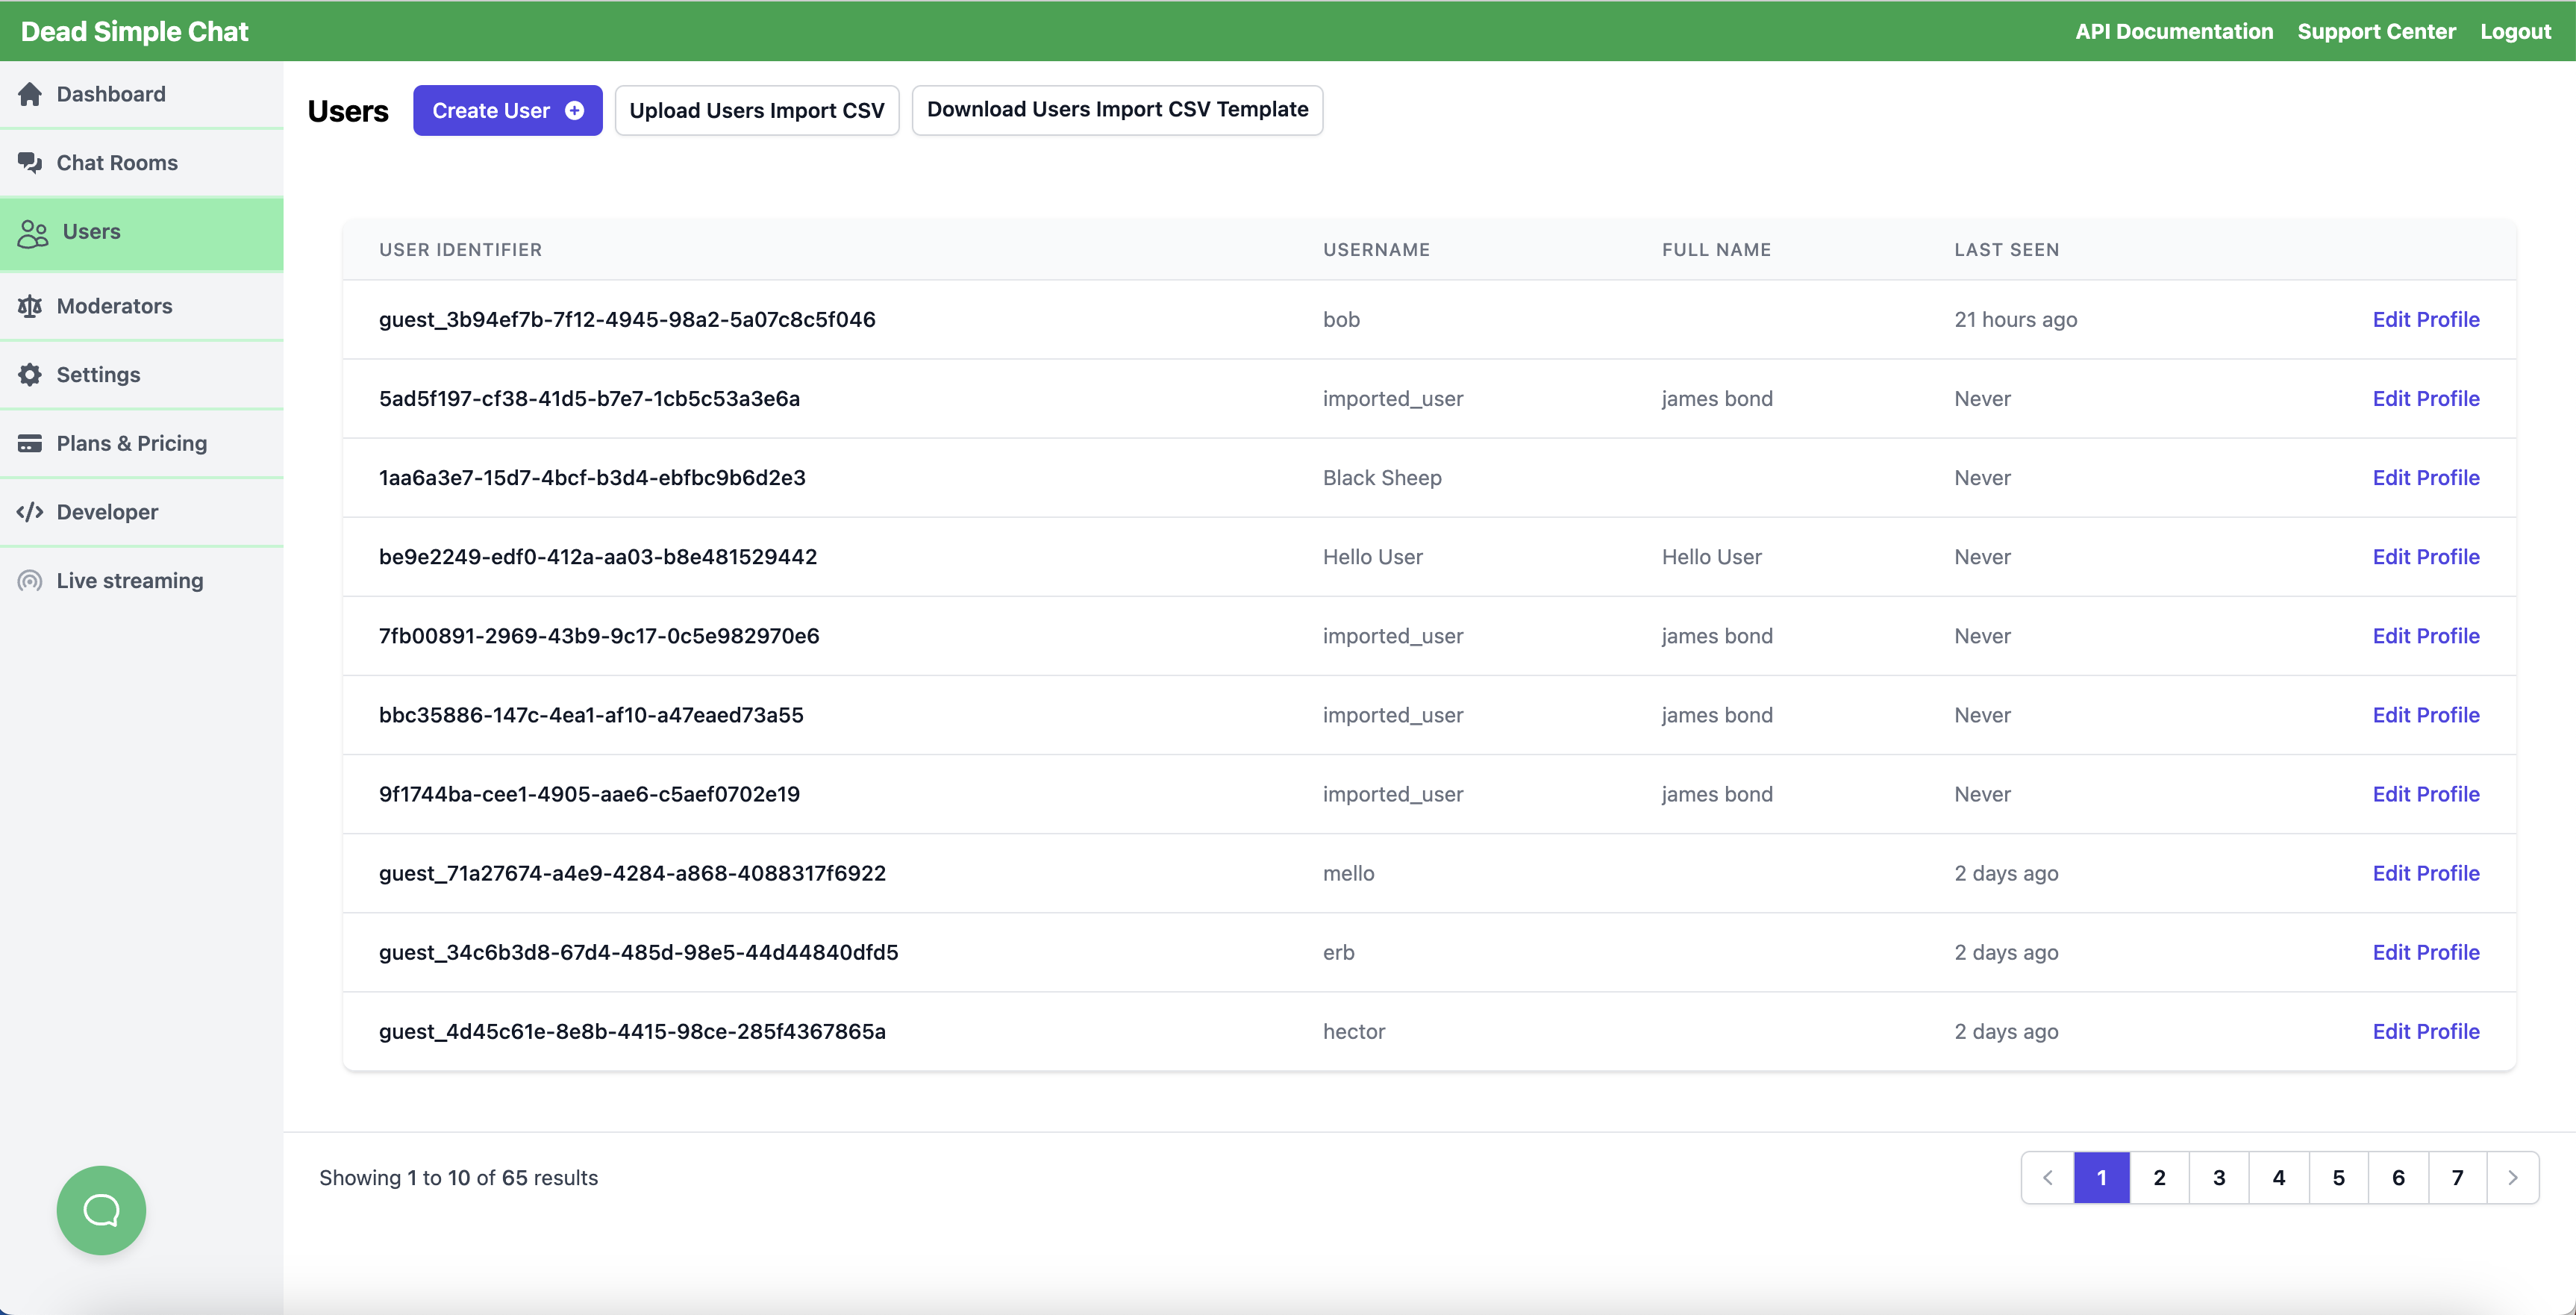Screen dimensions: 2576x1315
Task: Go to page 4 of results
Action: (x=2279, y=1178)
